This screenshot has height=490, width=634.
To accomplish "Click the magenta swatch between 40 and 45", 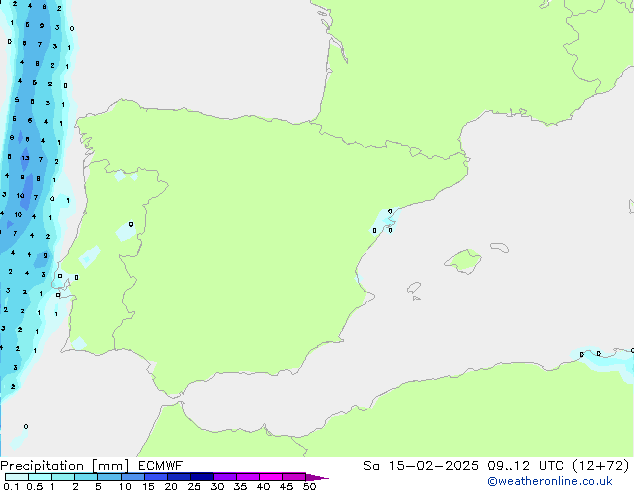I will 271,477.
